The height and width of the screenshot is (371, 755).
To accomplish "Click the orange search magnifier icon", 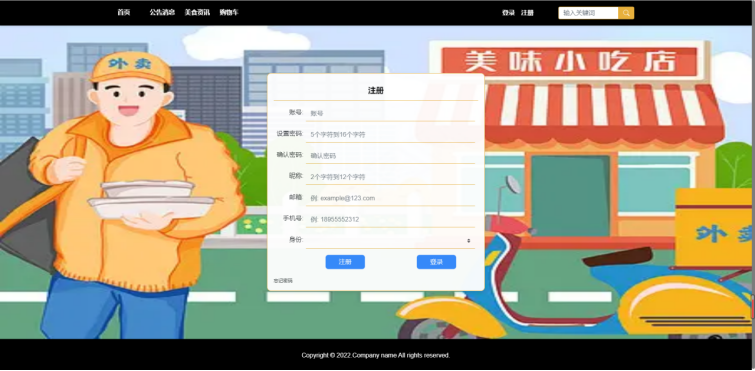I will tap(626, 13).
